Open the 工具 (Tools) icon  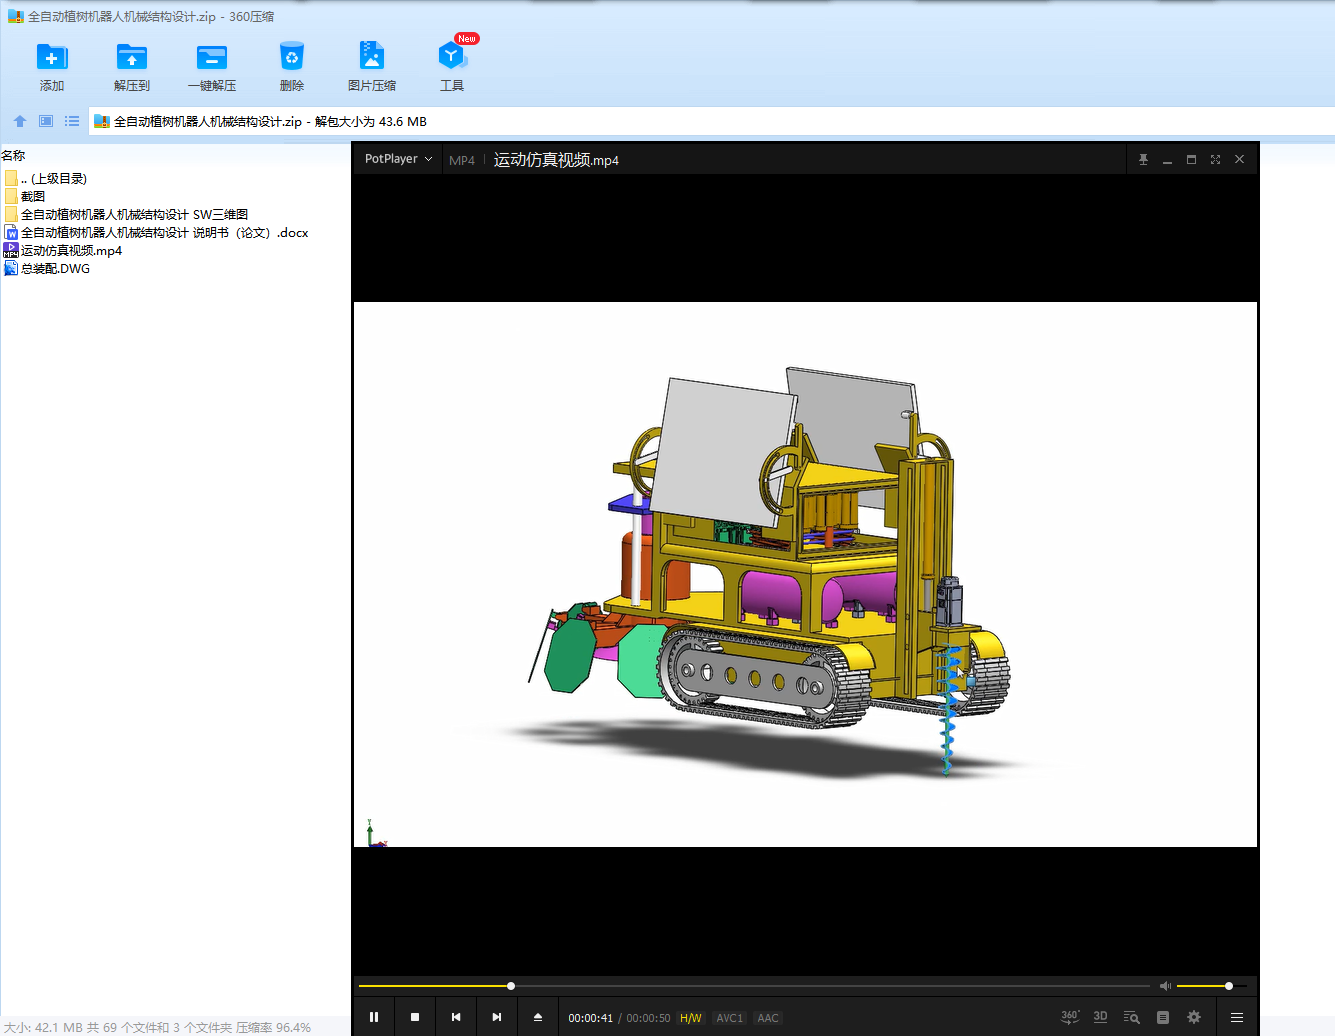(452, 58)
